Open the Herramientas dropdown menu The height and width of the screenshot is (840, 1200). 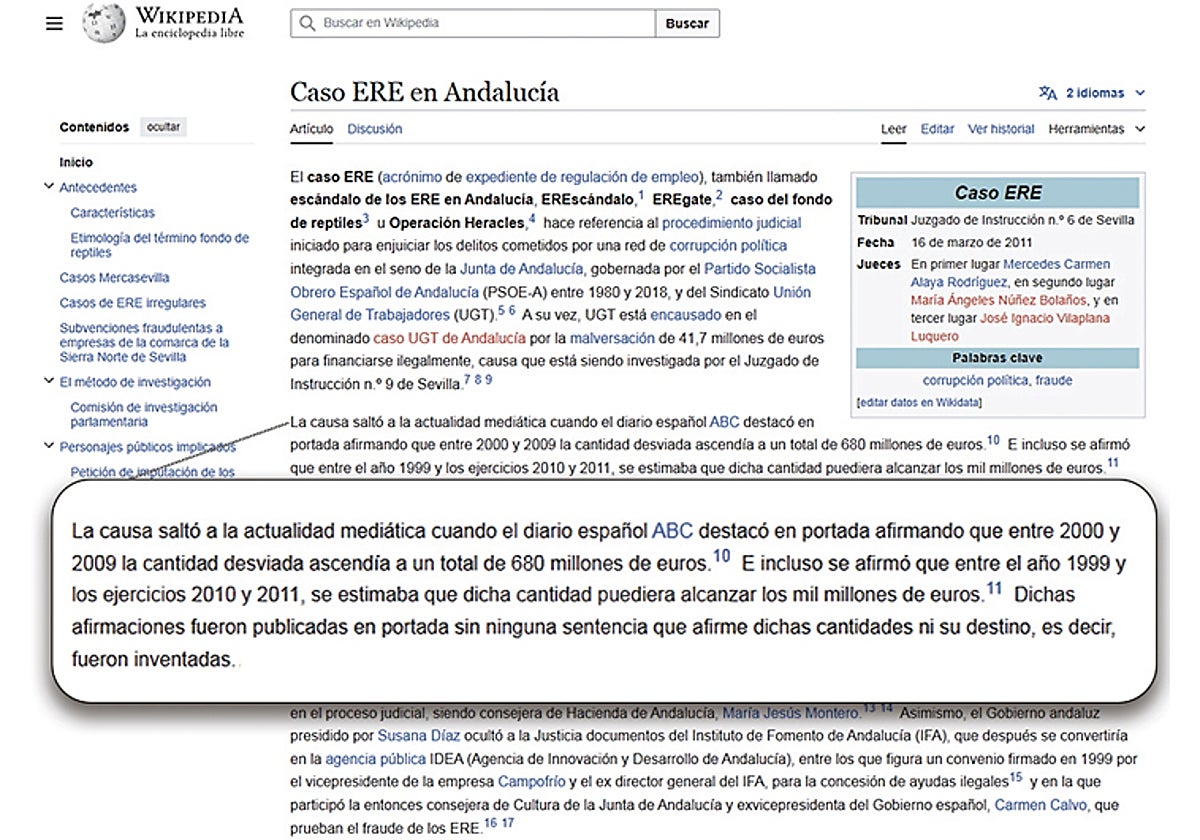[1096, 129]
